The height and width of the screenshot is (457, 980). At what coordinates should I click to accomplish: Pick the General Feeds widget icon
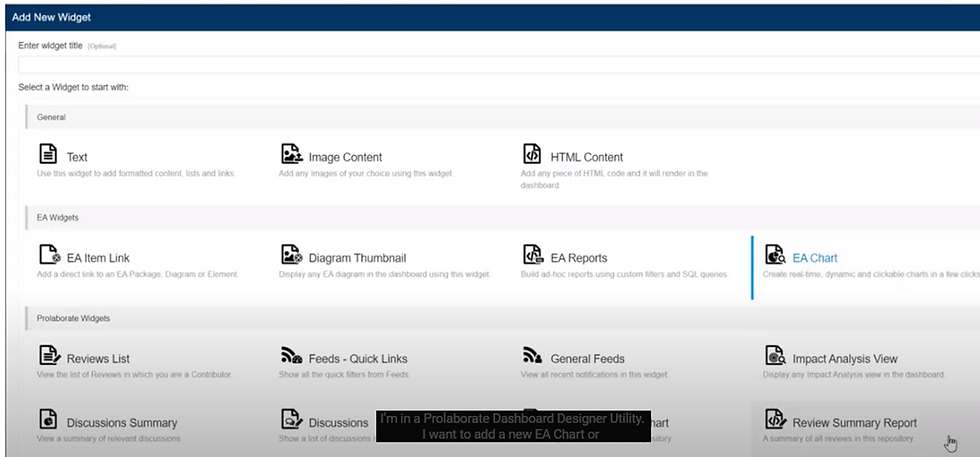coord(532,355)
